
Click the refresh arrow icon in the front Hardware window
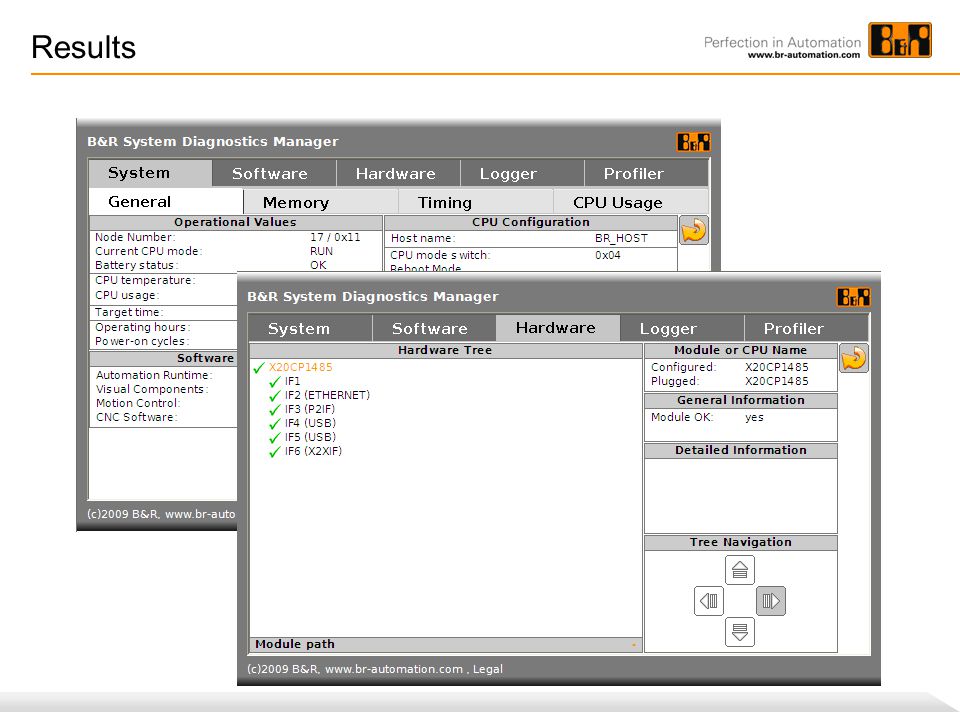tap(853, 358)
